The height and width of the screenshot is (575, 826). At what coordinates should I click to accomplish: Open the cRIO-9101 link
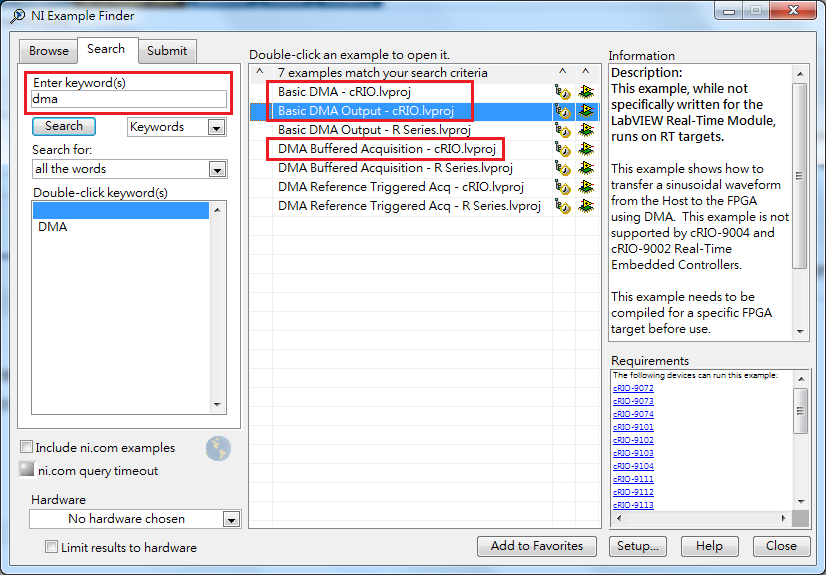point(633,427)
